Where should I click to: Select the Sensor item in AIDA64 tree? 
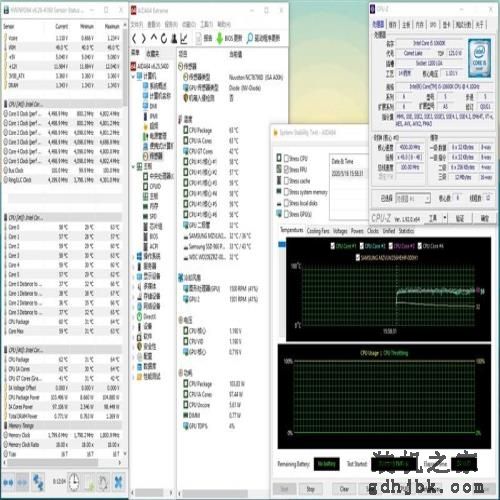coord(153,156)
